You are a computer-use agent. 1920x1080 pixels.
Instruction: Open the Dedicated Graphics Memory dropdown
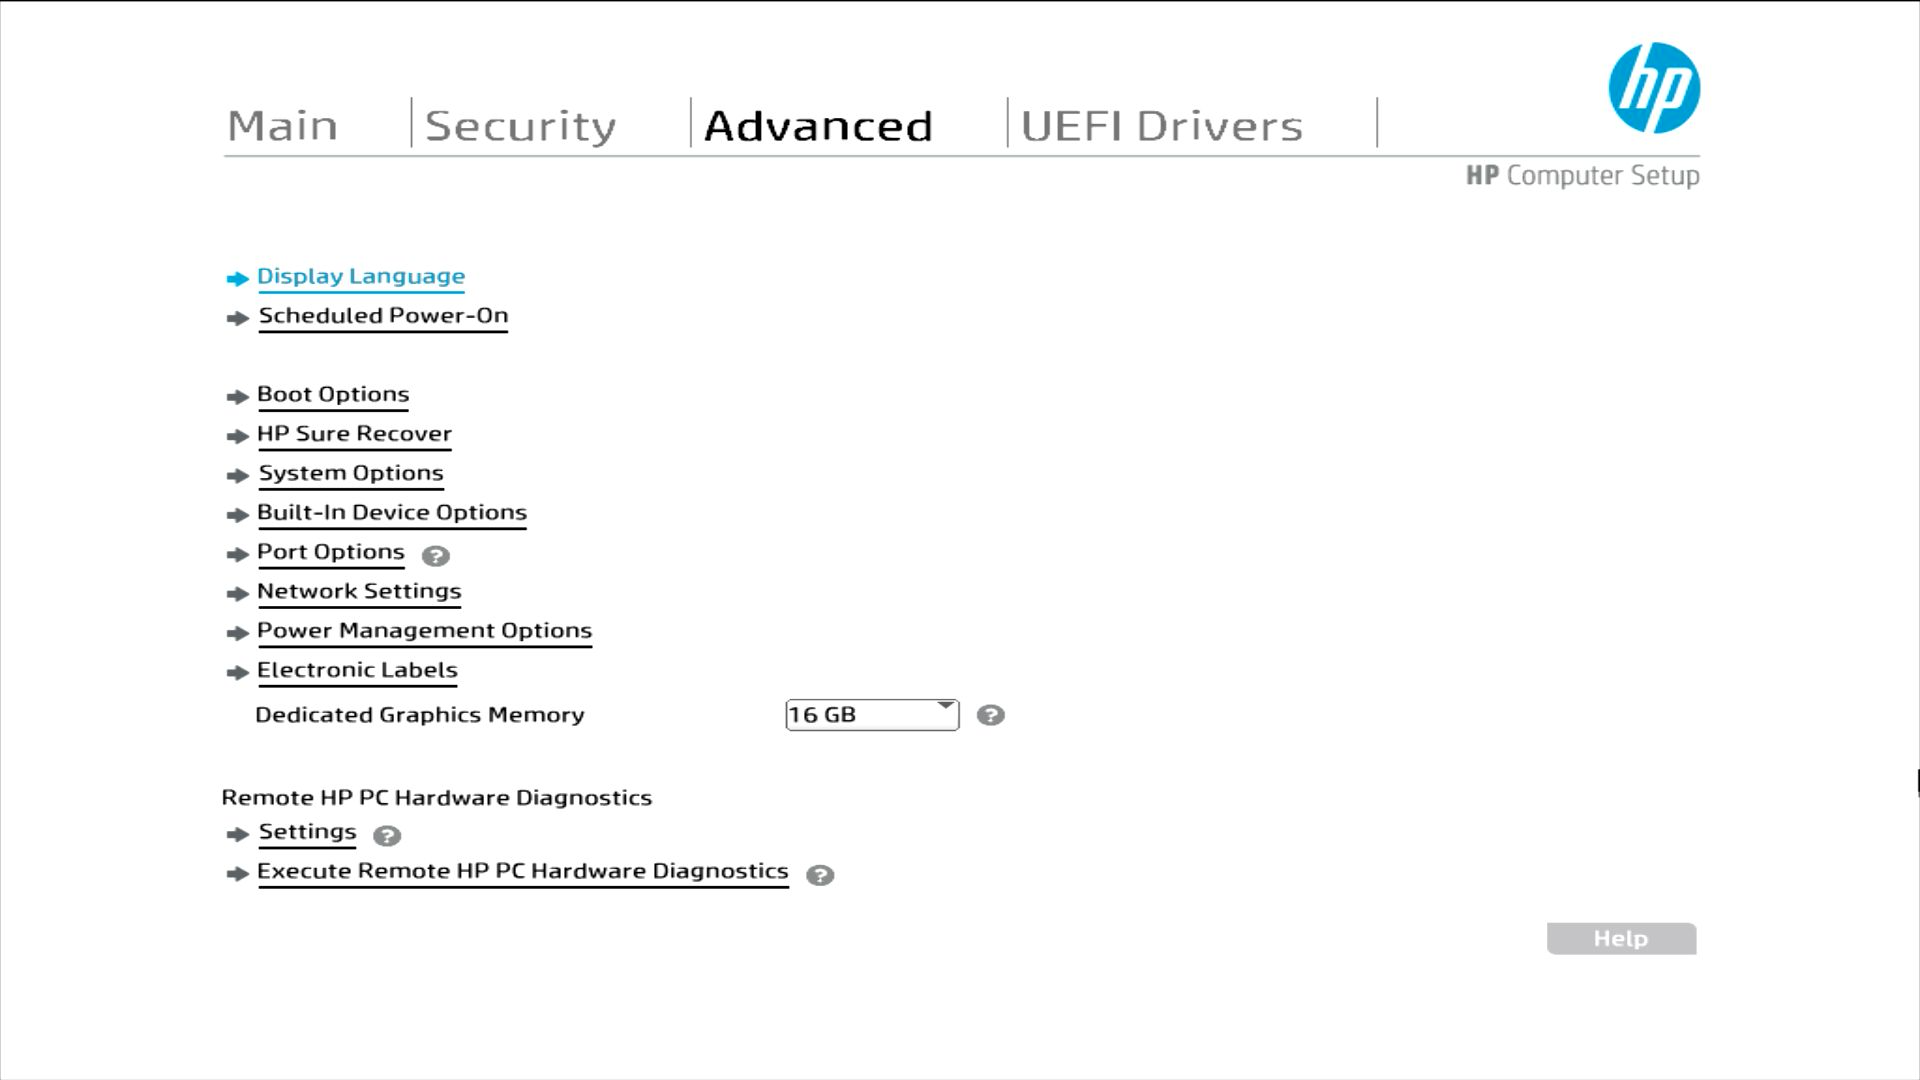click(872, 715)
